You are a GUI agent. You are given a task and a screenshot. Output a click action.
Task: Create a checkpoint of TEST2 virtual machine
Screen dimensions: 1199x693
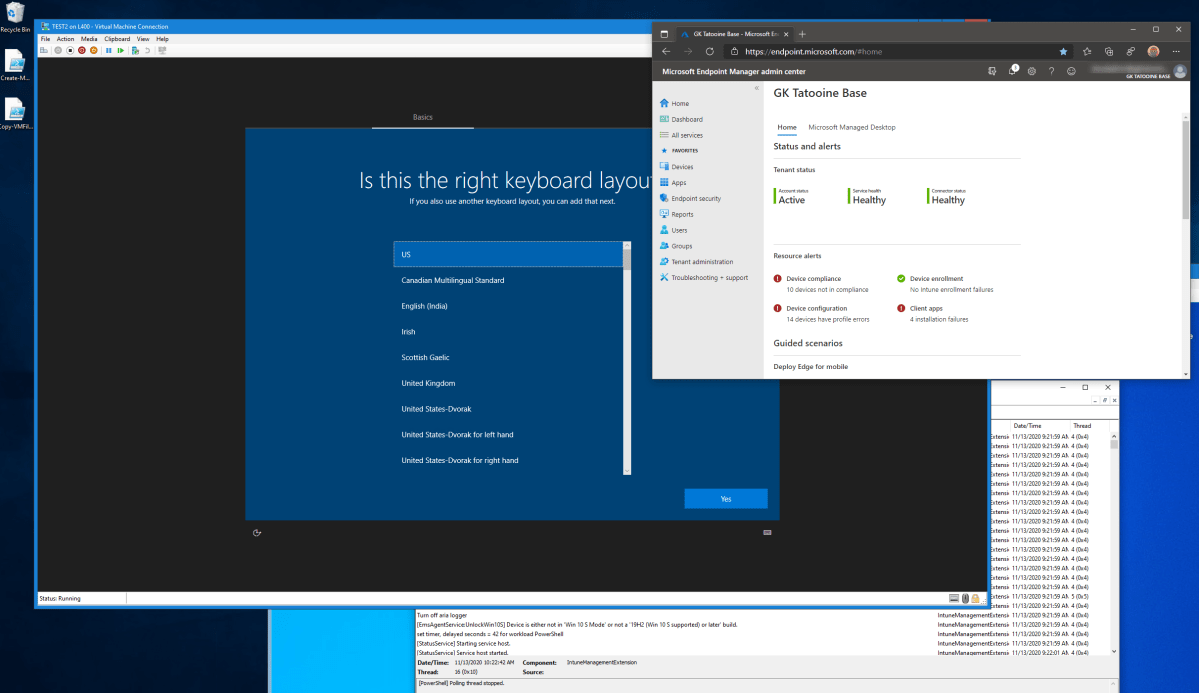[x=135, y=50]
